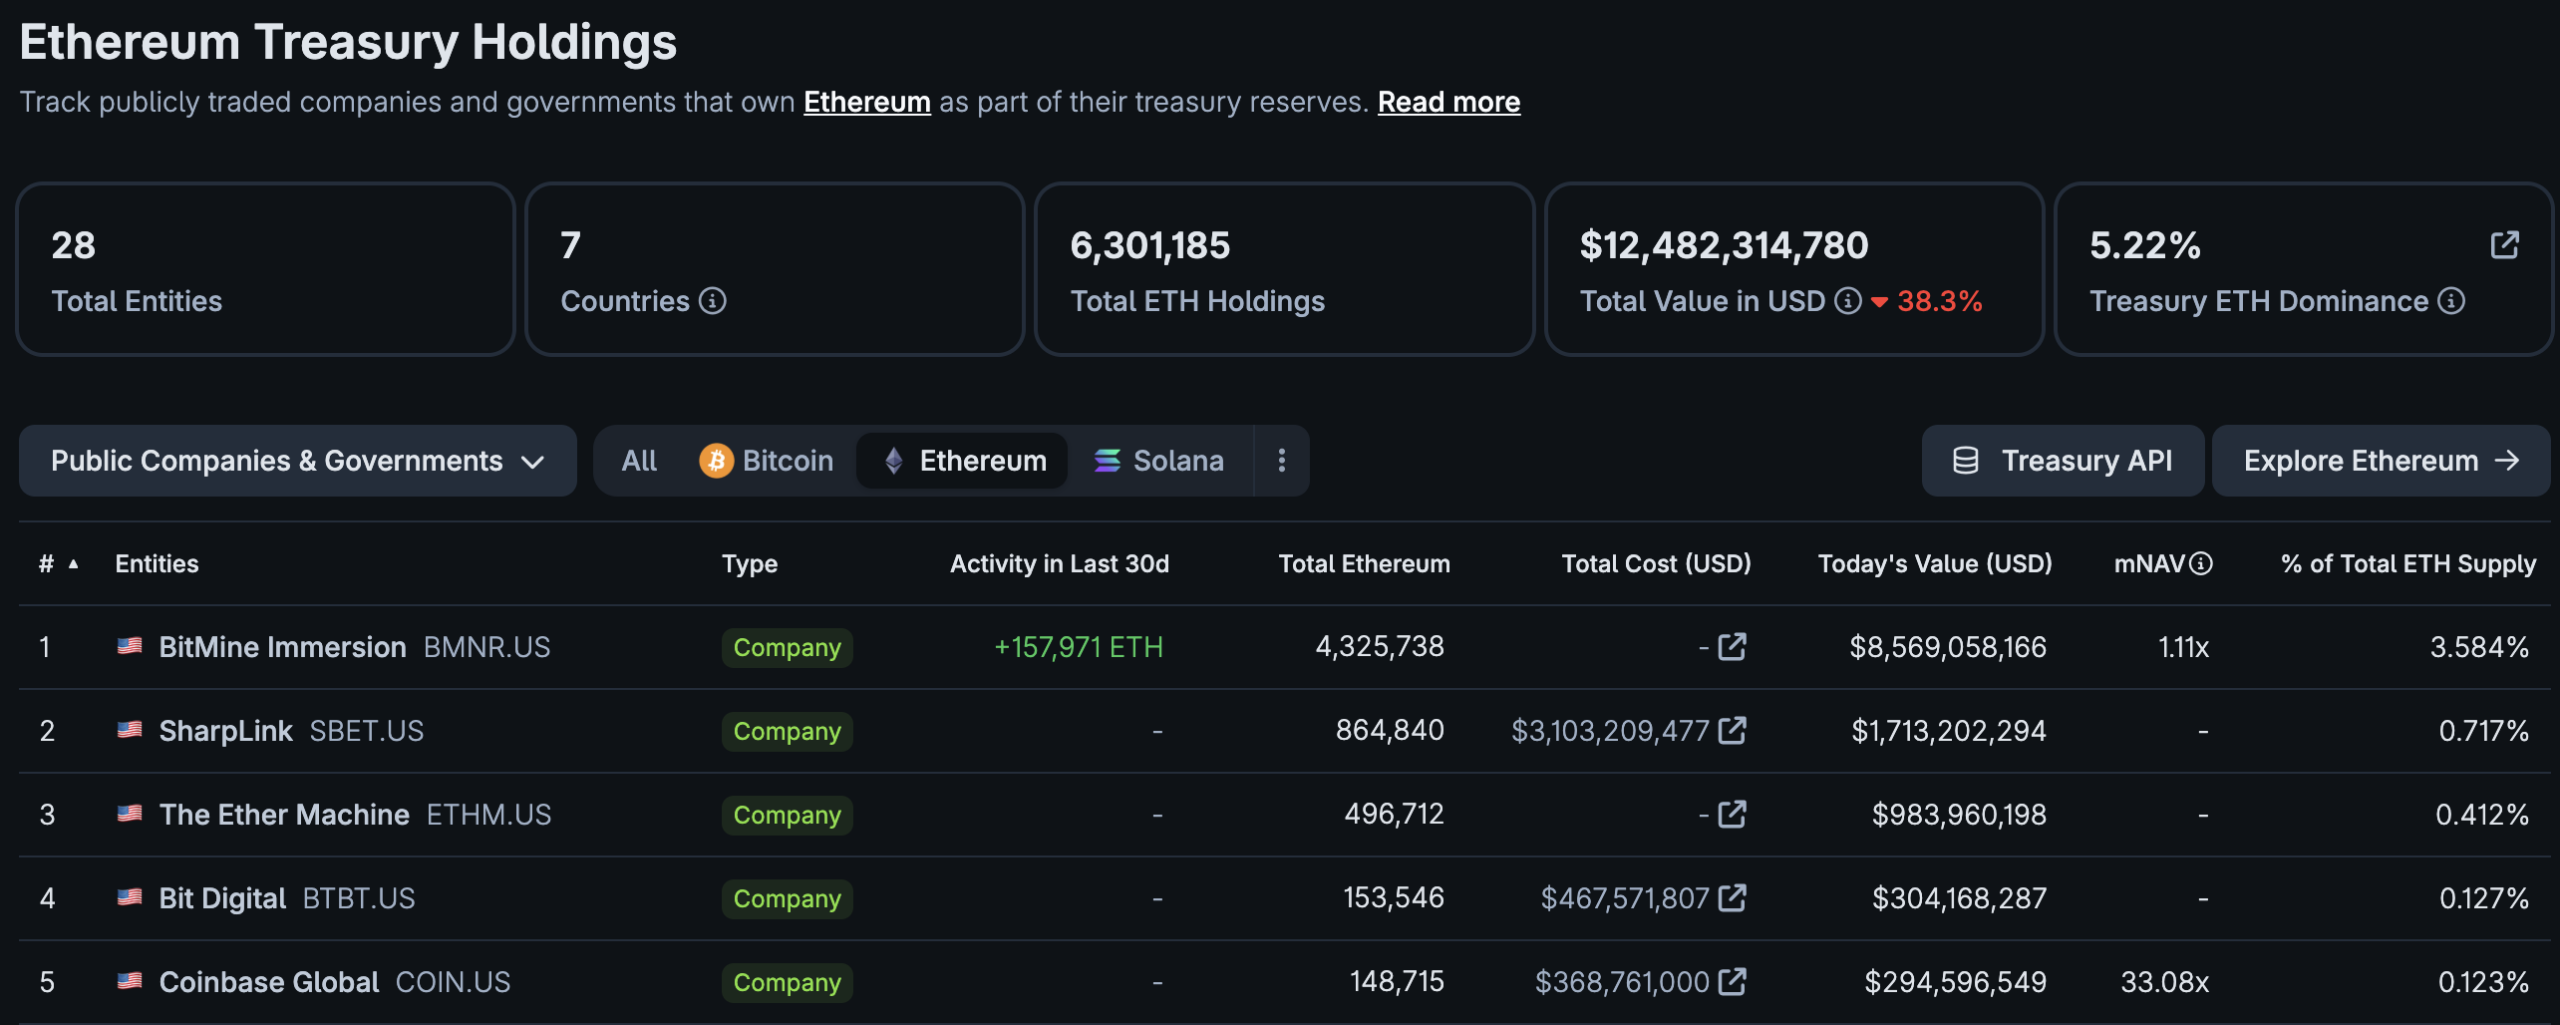The image size is (2560, 1025).
Task: Open SharpLink entity page
Action: point(226,731)
